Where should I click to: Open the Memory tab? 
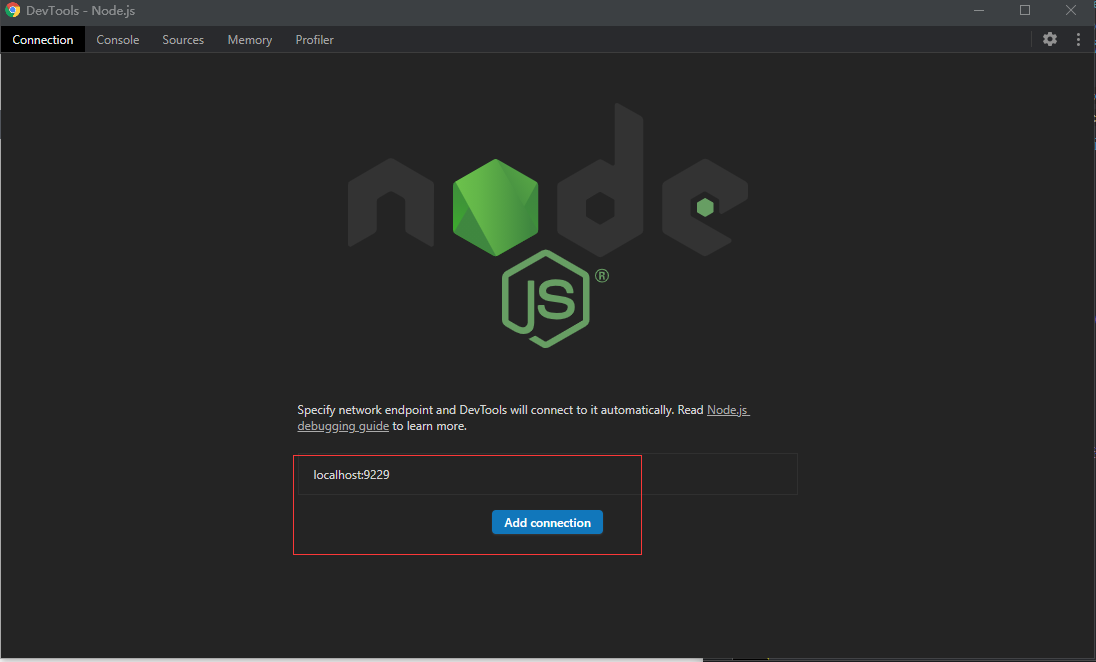(250, 40)
